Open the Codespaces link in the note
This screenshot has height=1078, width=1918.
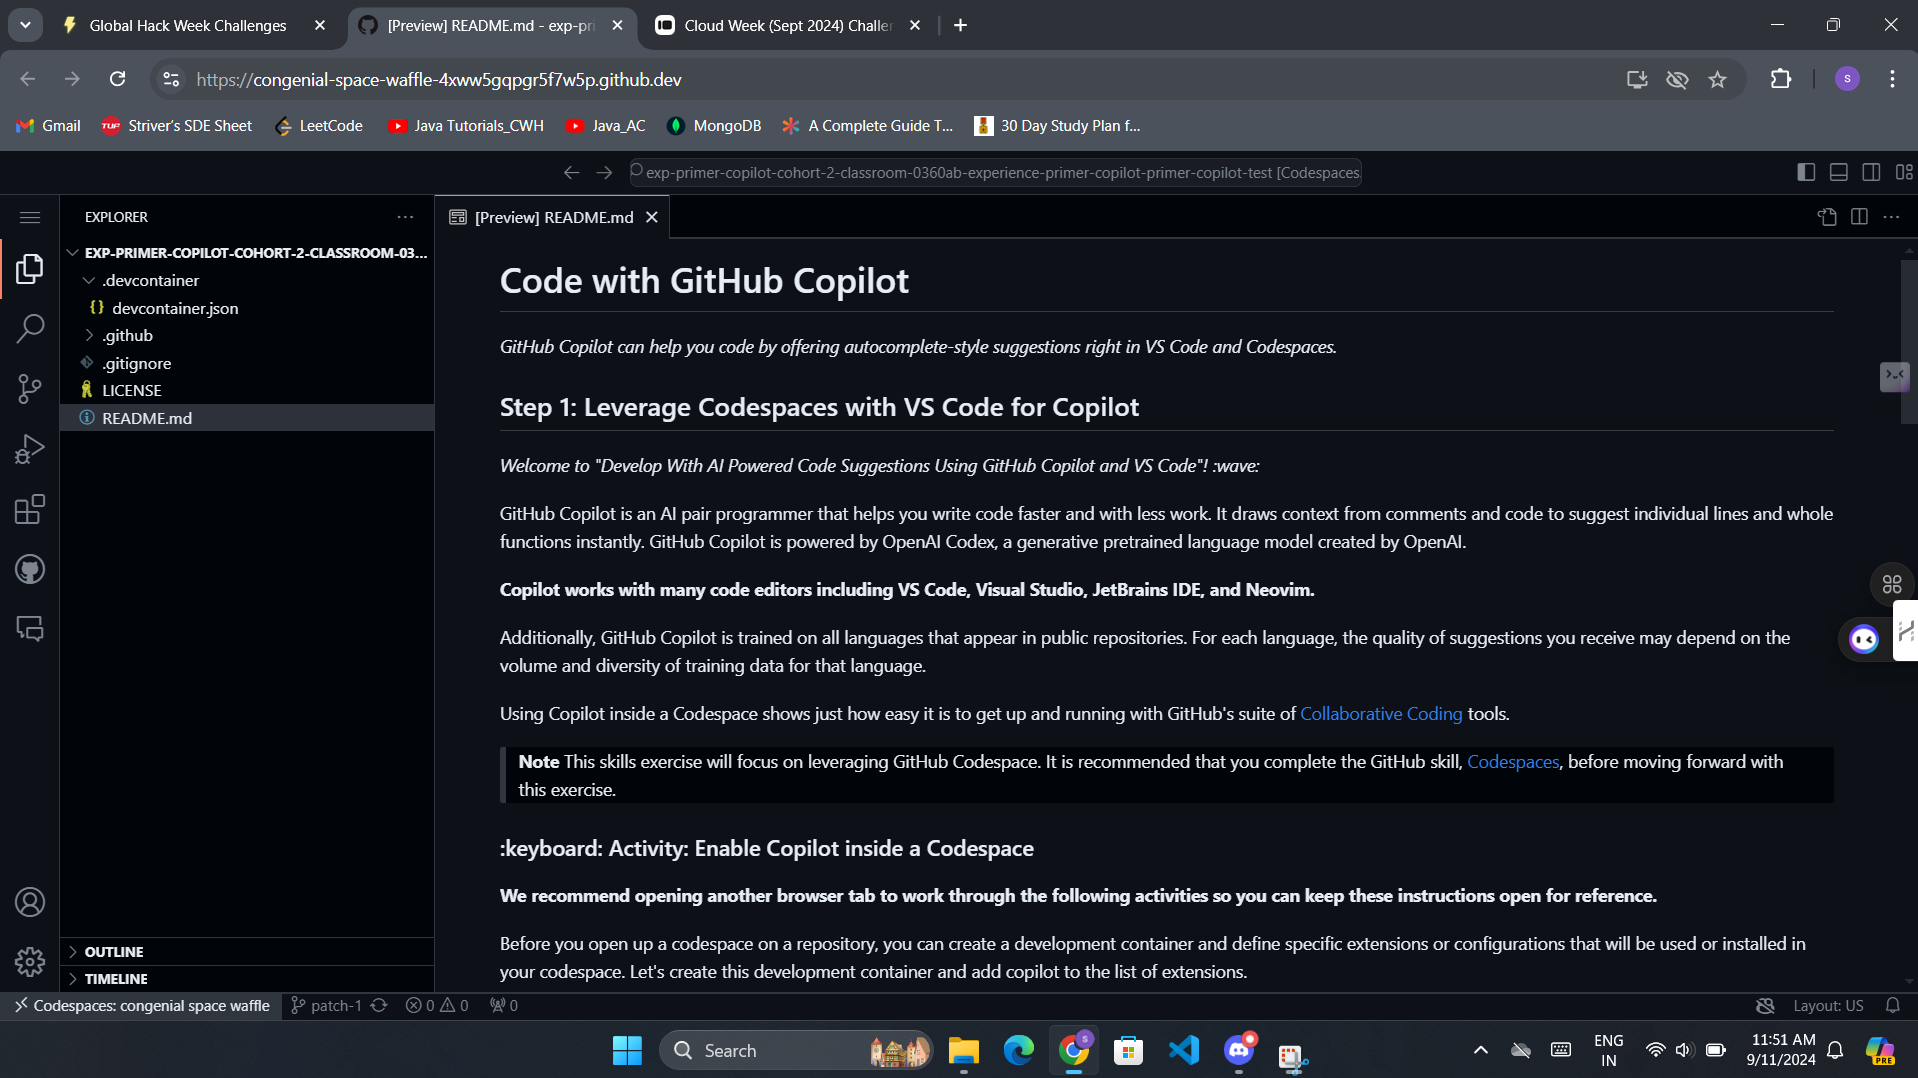coord(1513,761)
